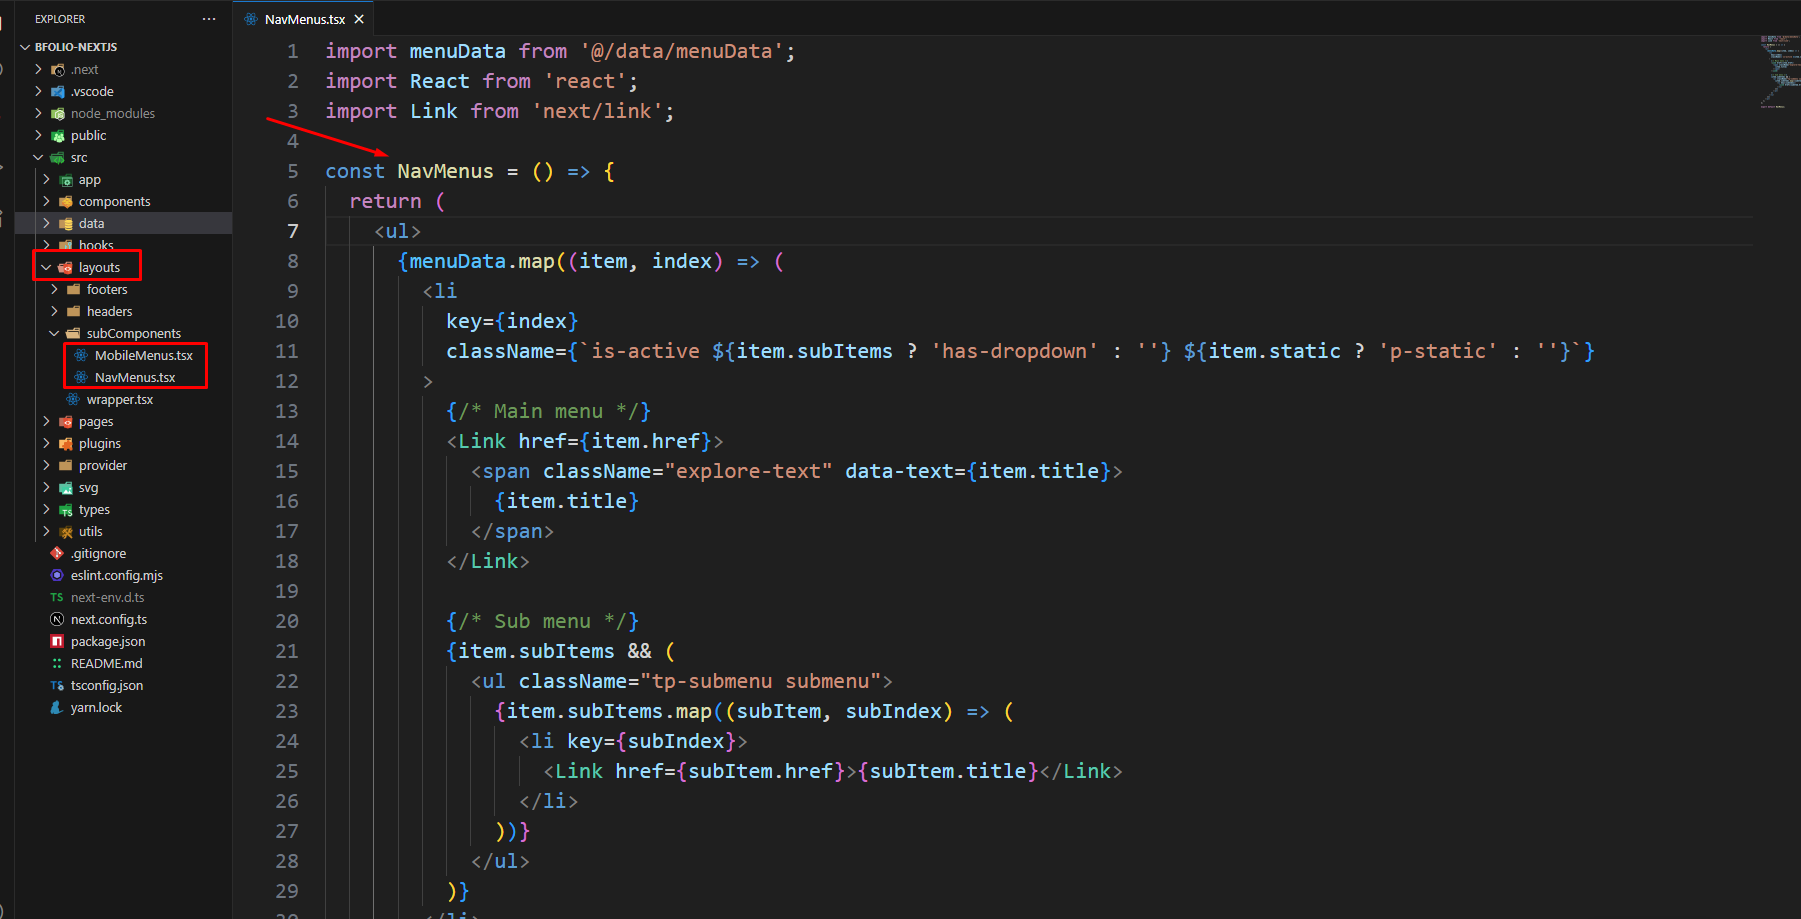Click the node_modules folder icon

(x=58, y=114)
